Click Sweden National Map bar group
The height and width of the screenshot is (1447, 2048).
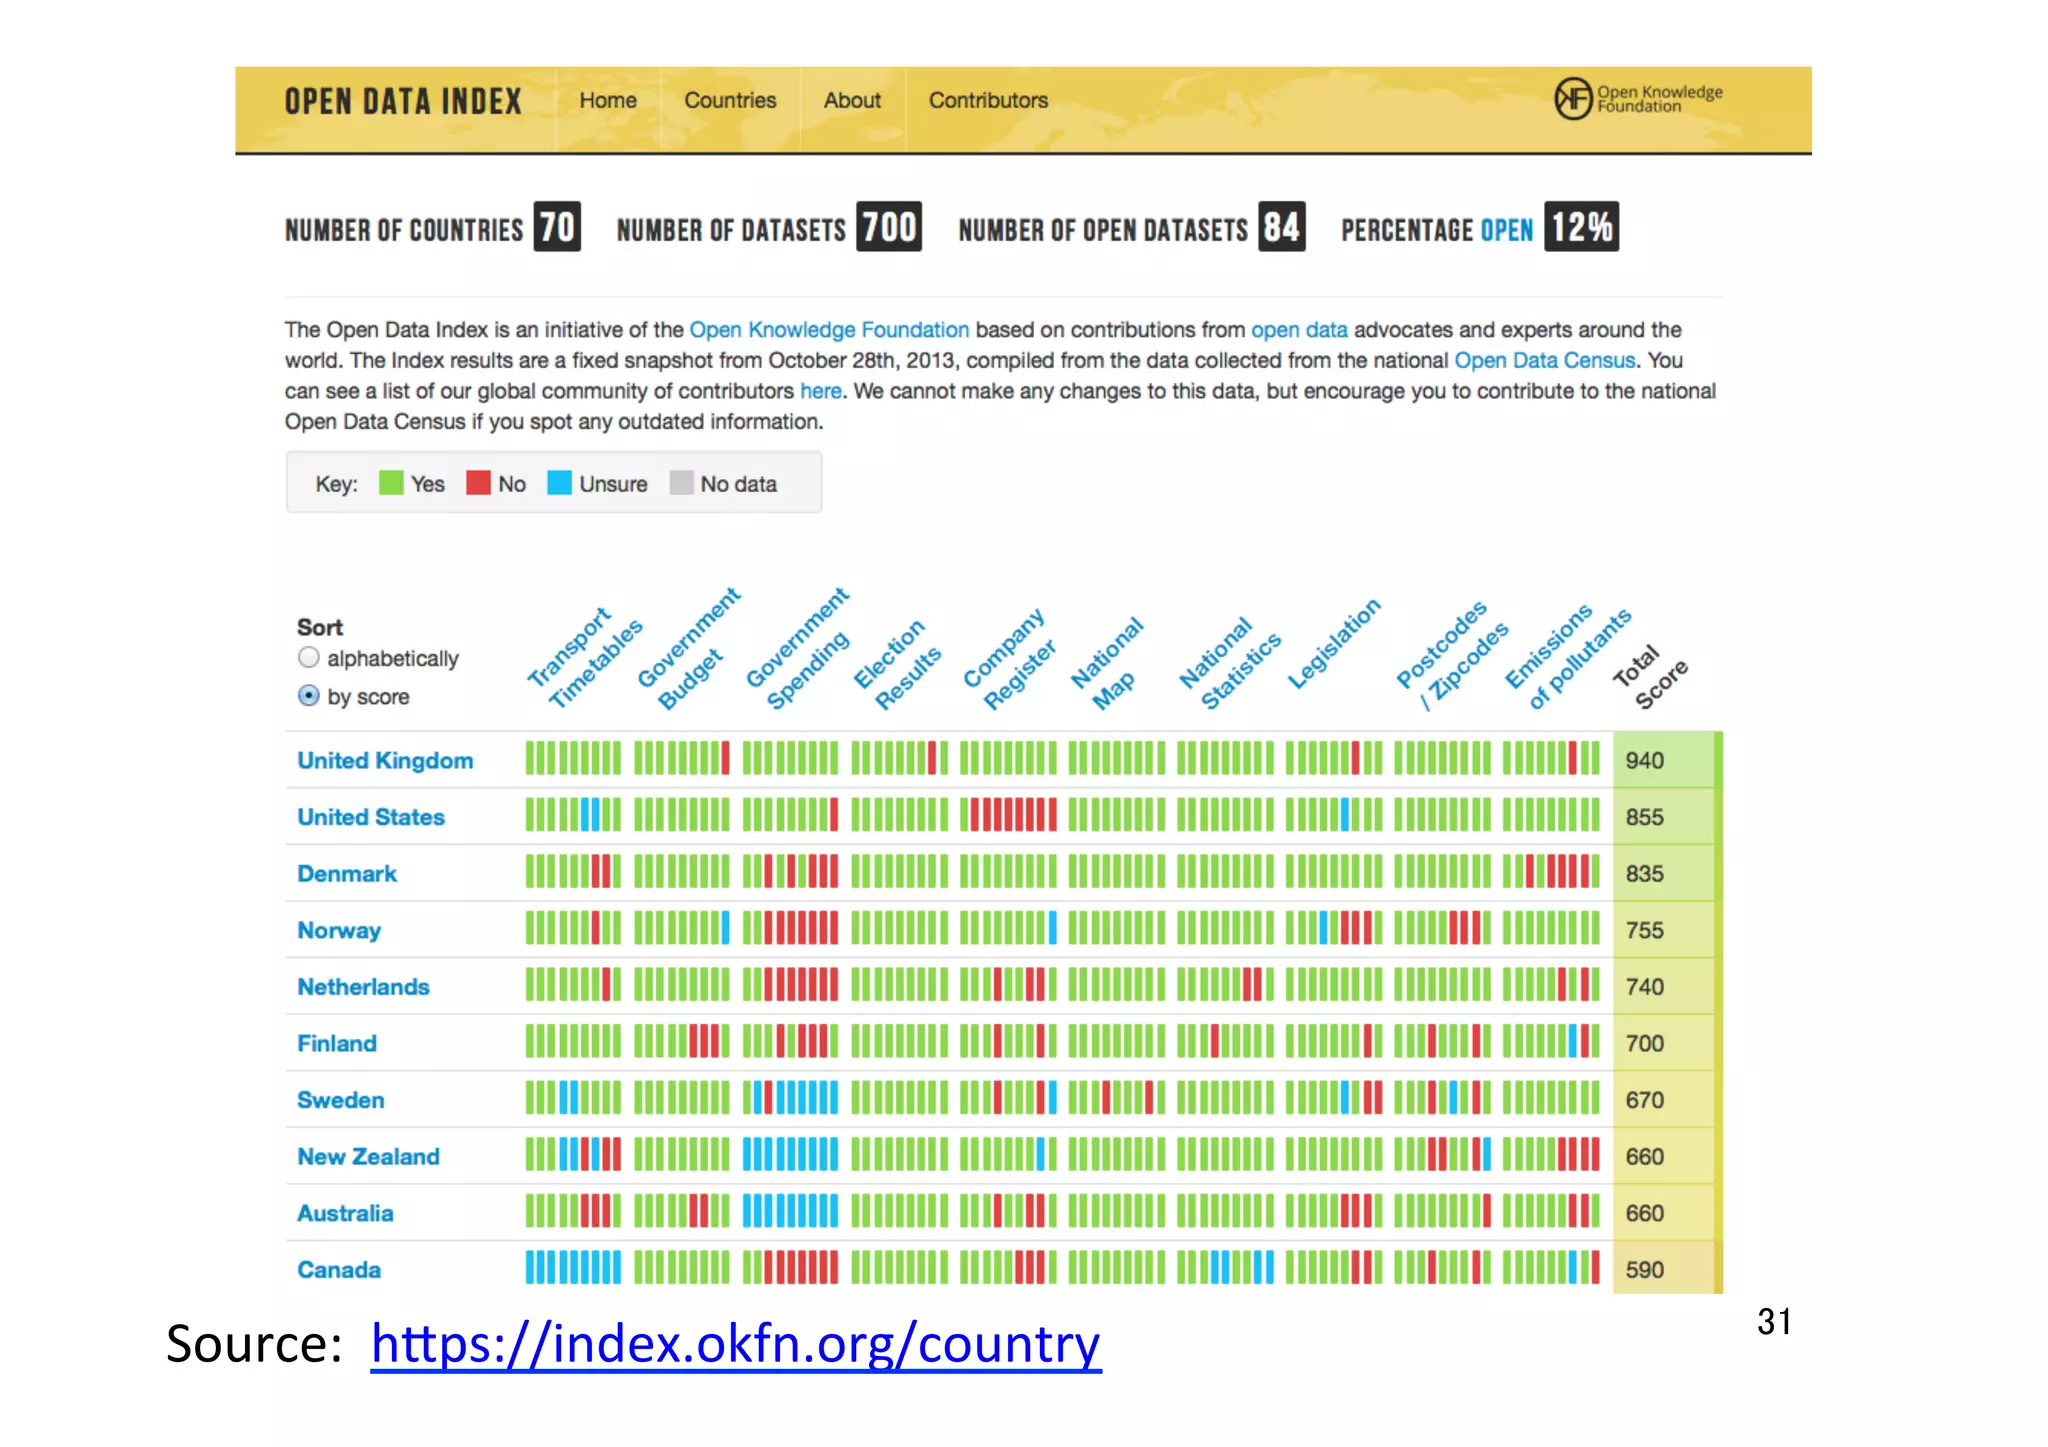point(1116,1097)
